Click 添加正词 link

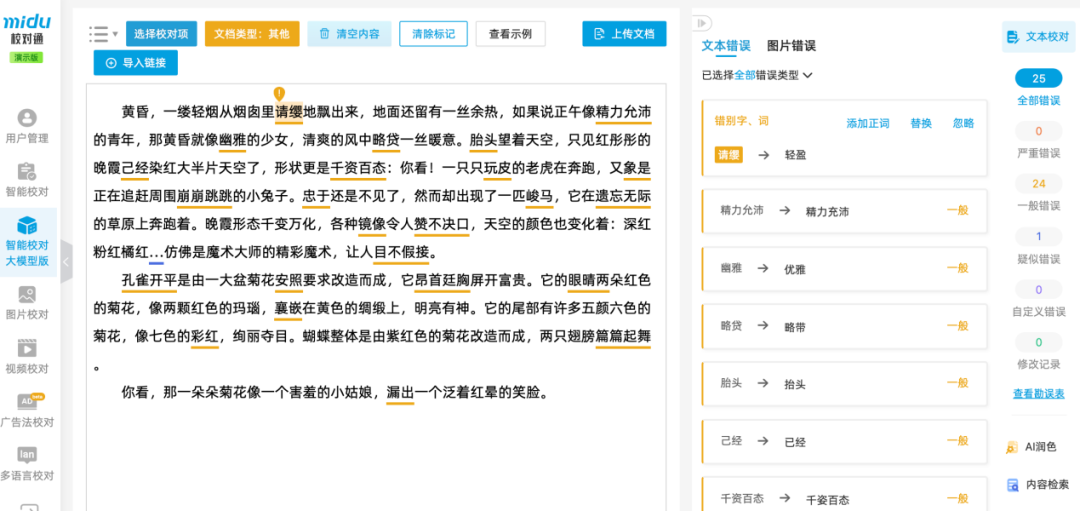coord(867,123)
